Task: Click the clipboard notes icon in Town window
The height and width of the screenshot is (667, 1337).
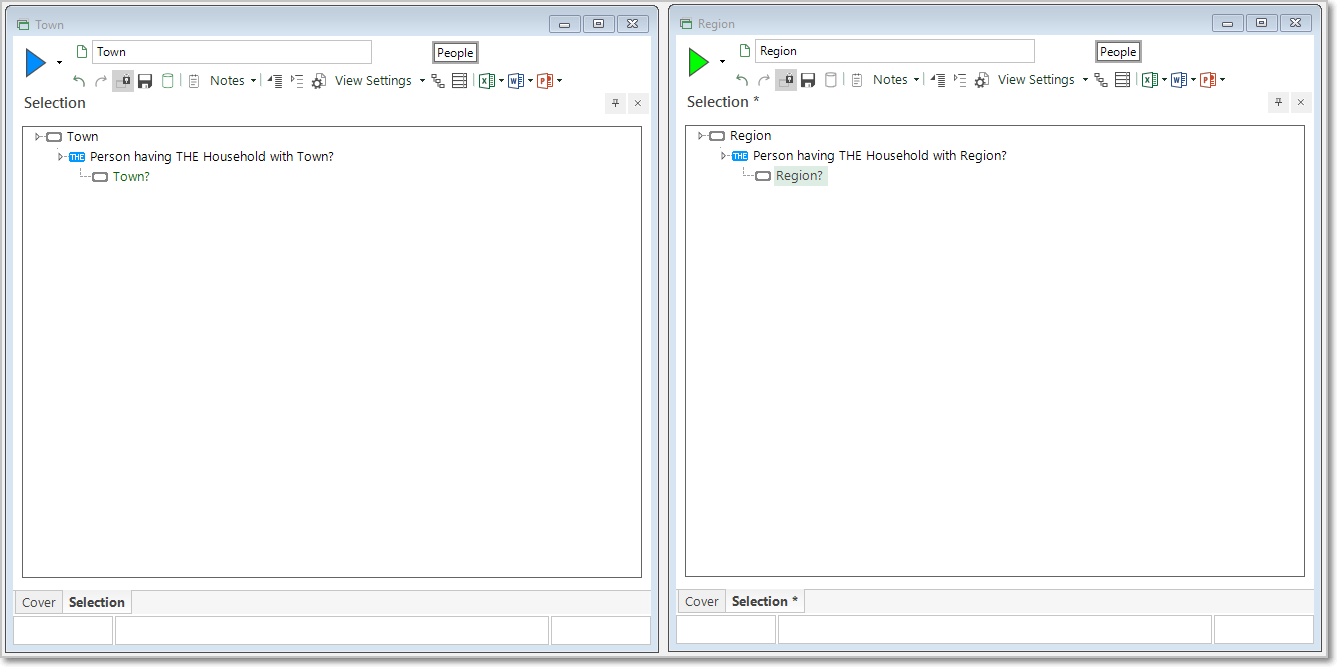Action: coord(194,81)
